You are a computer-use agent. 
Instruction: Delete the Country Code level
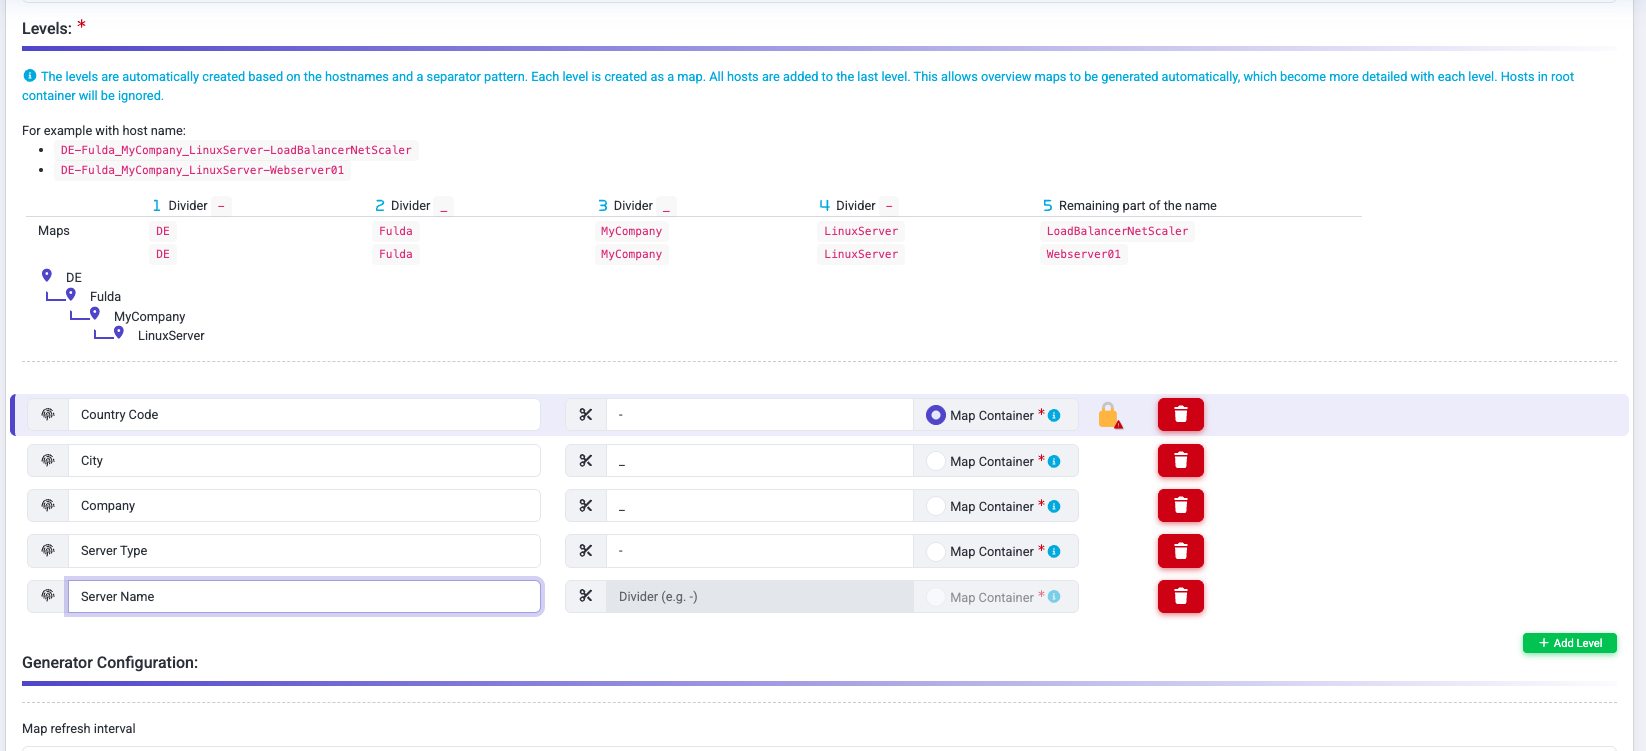coord(1180,415)
